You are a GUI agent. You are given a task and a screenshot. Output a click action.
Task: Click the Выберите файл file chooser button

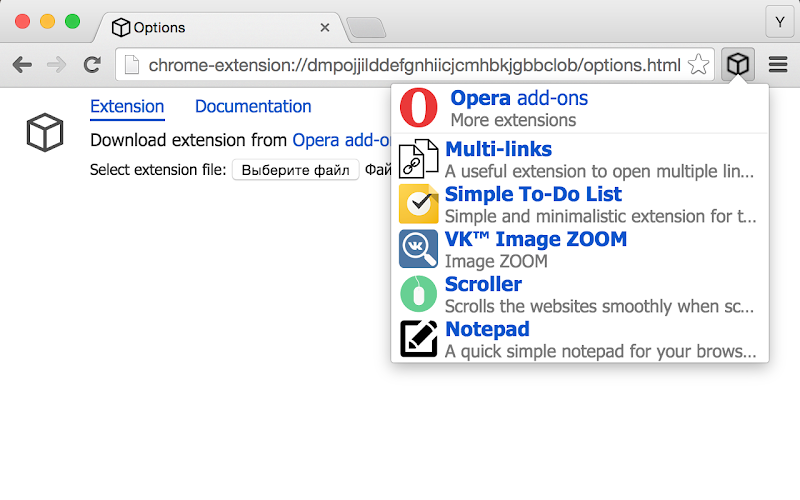295,169
